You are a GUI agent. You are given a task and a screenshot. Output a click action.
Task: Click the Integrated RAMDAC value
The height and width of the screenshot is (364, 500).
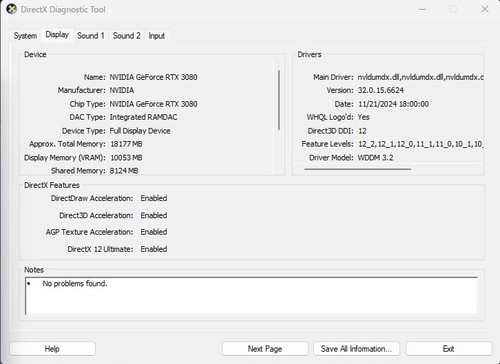click(144, 117)
